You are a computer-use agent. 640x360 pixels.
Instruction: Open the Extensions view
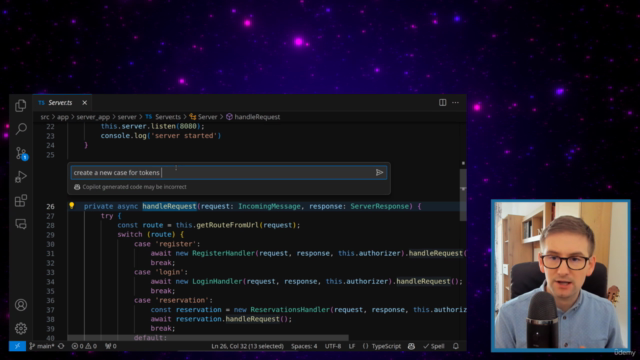click(x=21, y=200)
